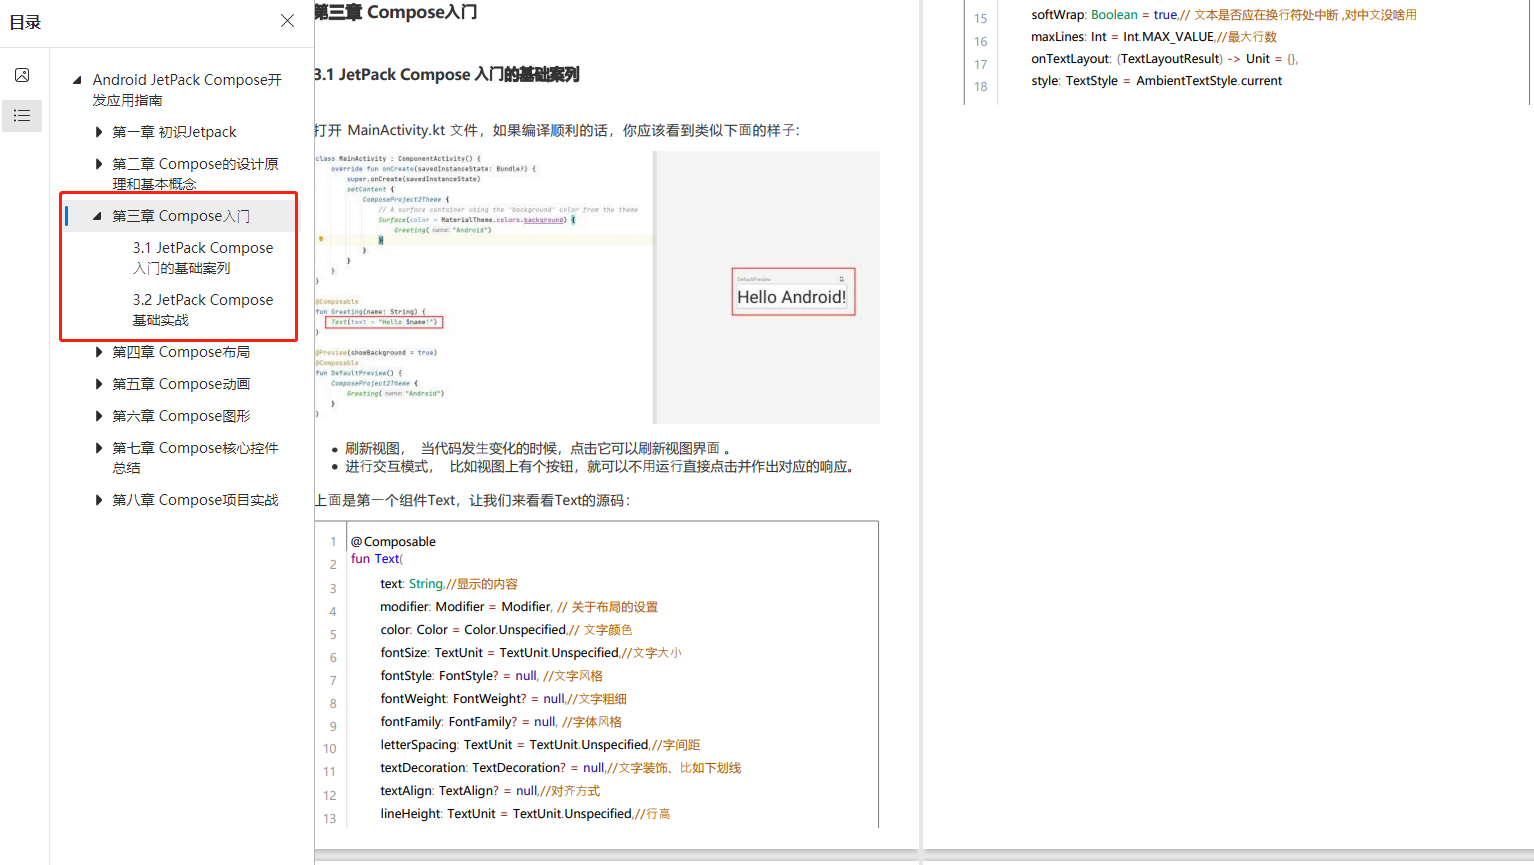Open 3.1 JetPack Compose 入门的基础案列 entry

(203, 258)
